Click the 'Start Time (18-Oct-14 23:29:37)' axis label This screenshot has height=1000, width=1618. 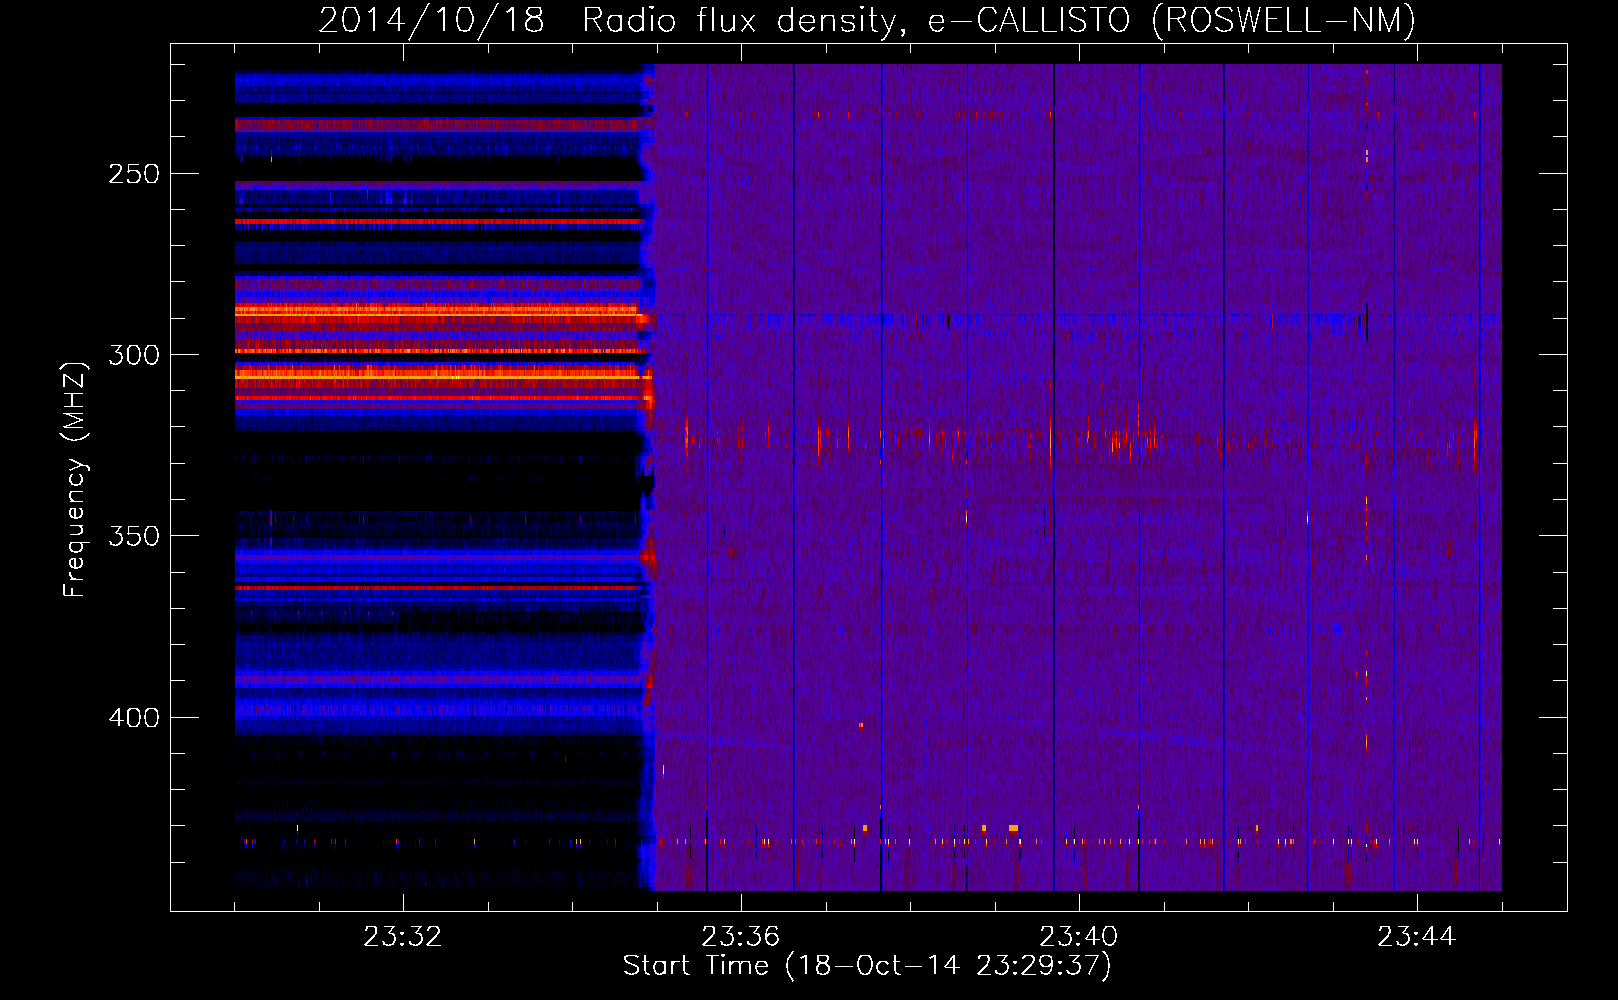[867, 966]
